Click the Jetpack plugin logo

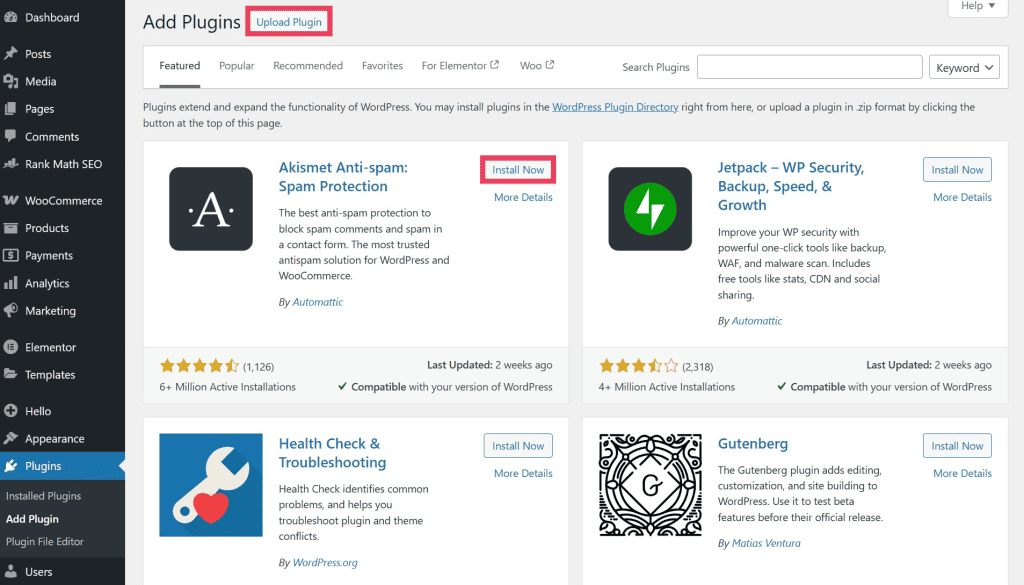(650, 209)
